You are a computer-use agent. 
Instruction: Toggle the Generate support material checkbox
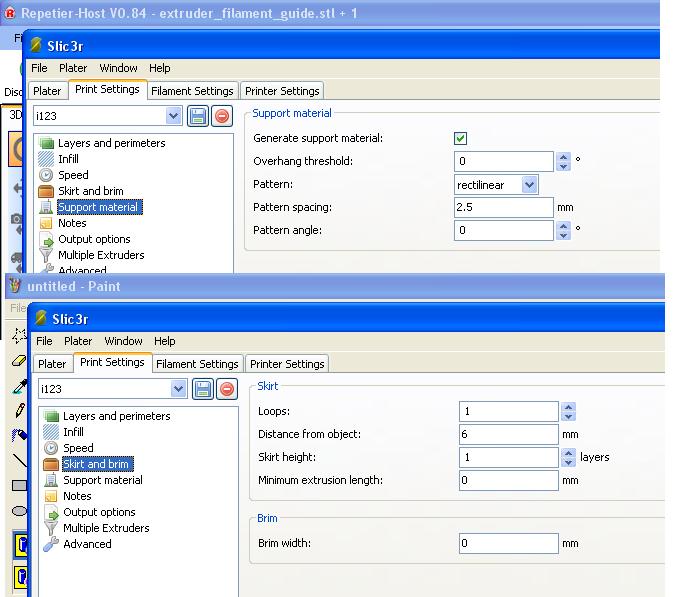tap(460, 138)
